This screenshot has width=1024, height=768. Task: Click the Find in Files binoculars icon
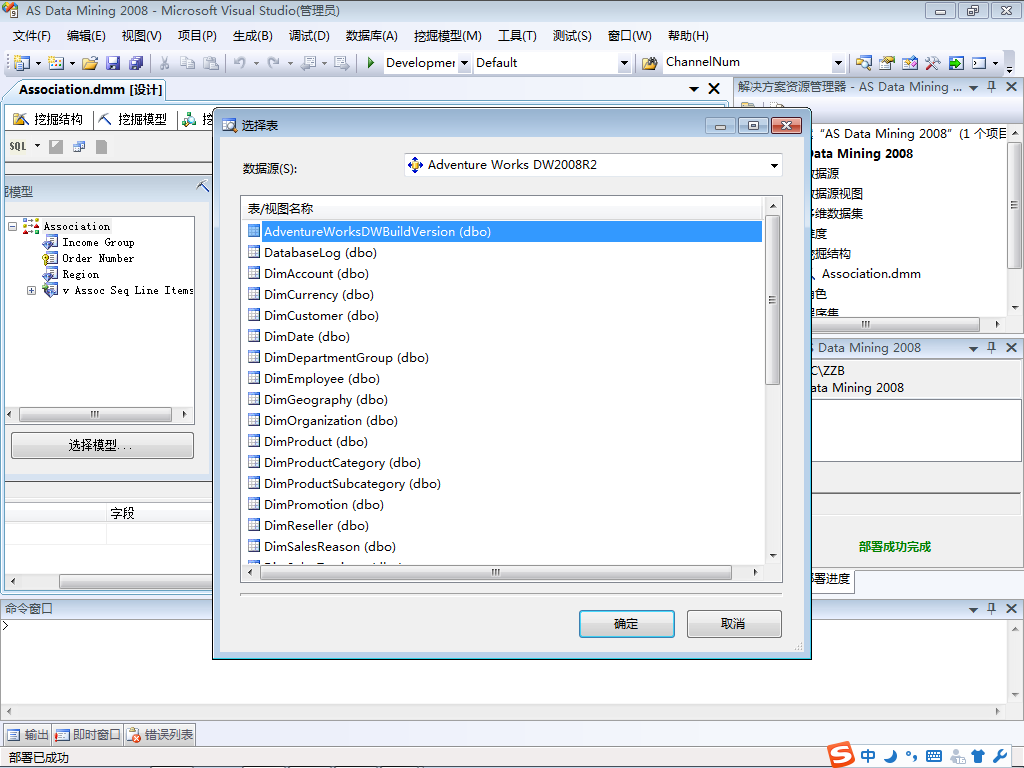[x=649, y=63]
